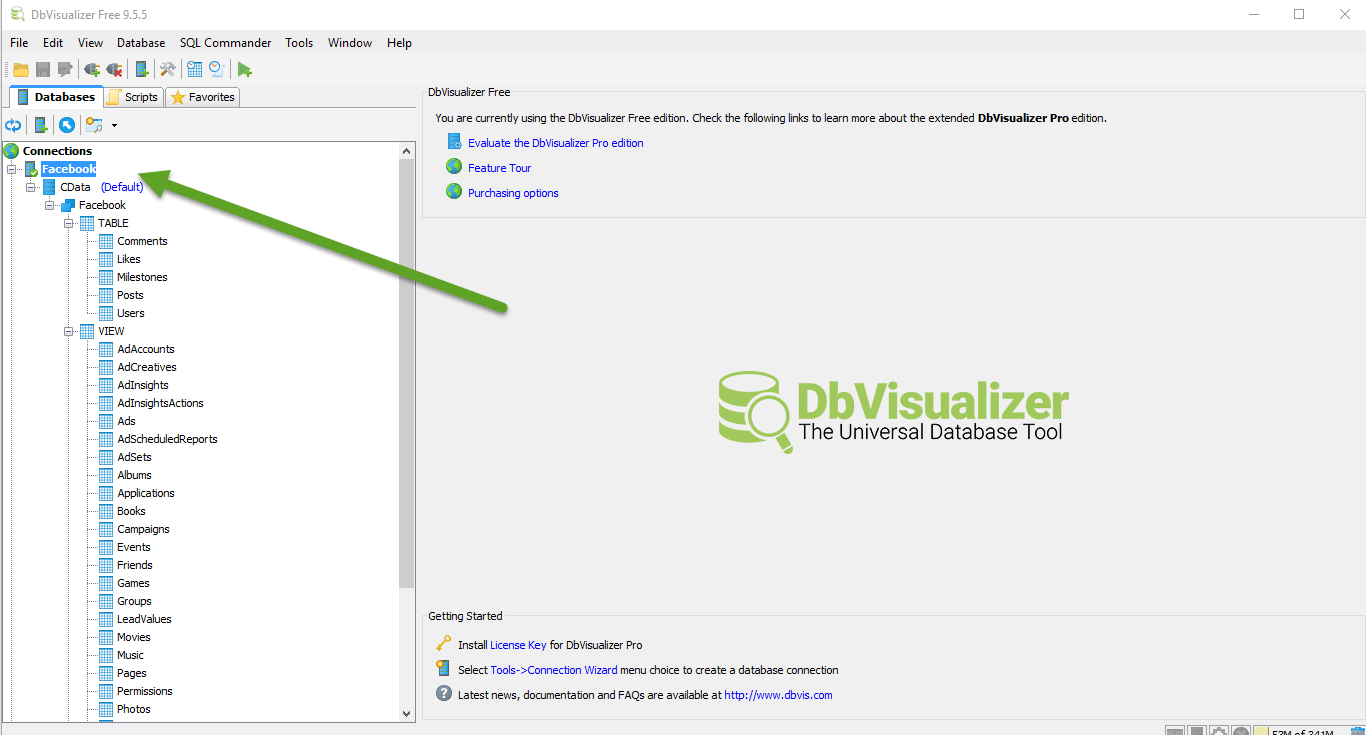
Task: Select the AdCreatives view
Action: (147, 367)
